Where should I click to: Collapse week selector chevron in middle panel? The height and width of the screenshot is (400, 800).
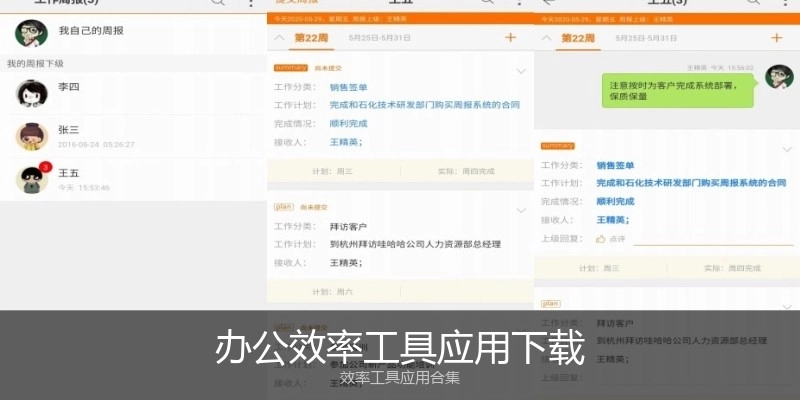pos(279,38)
